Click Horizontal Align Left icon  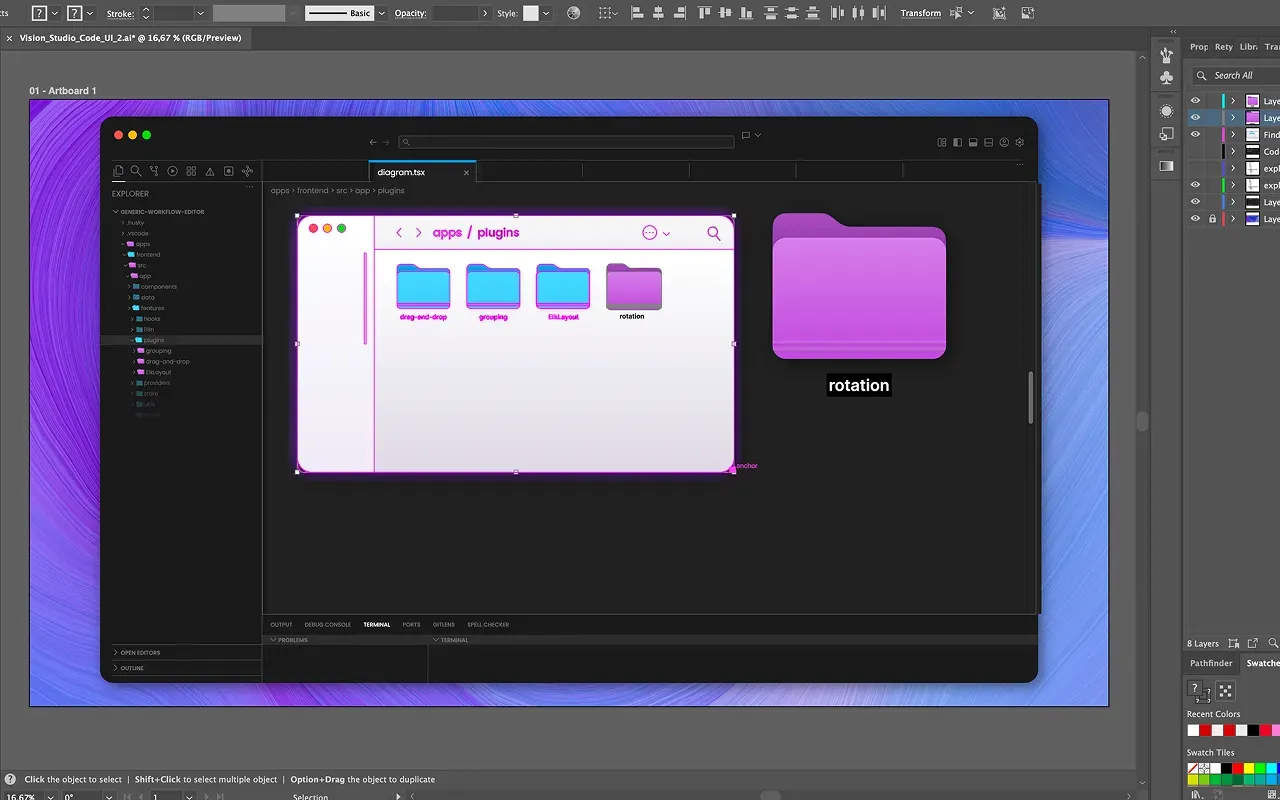[x=639, y=13]
